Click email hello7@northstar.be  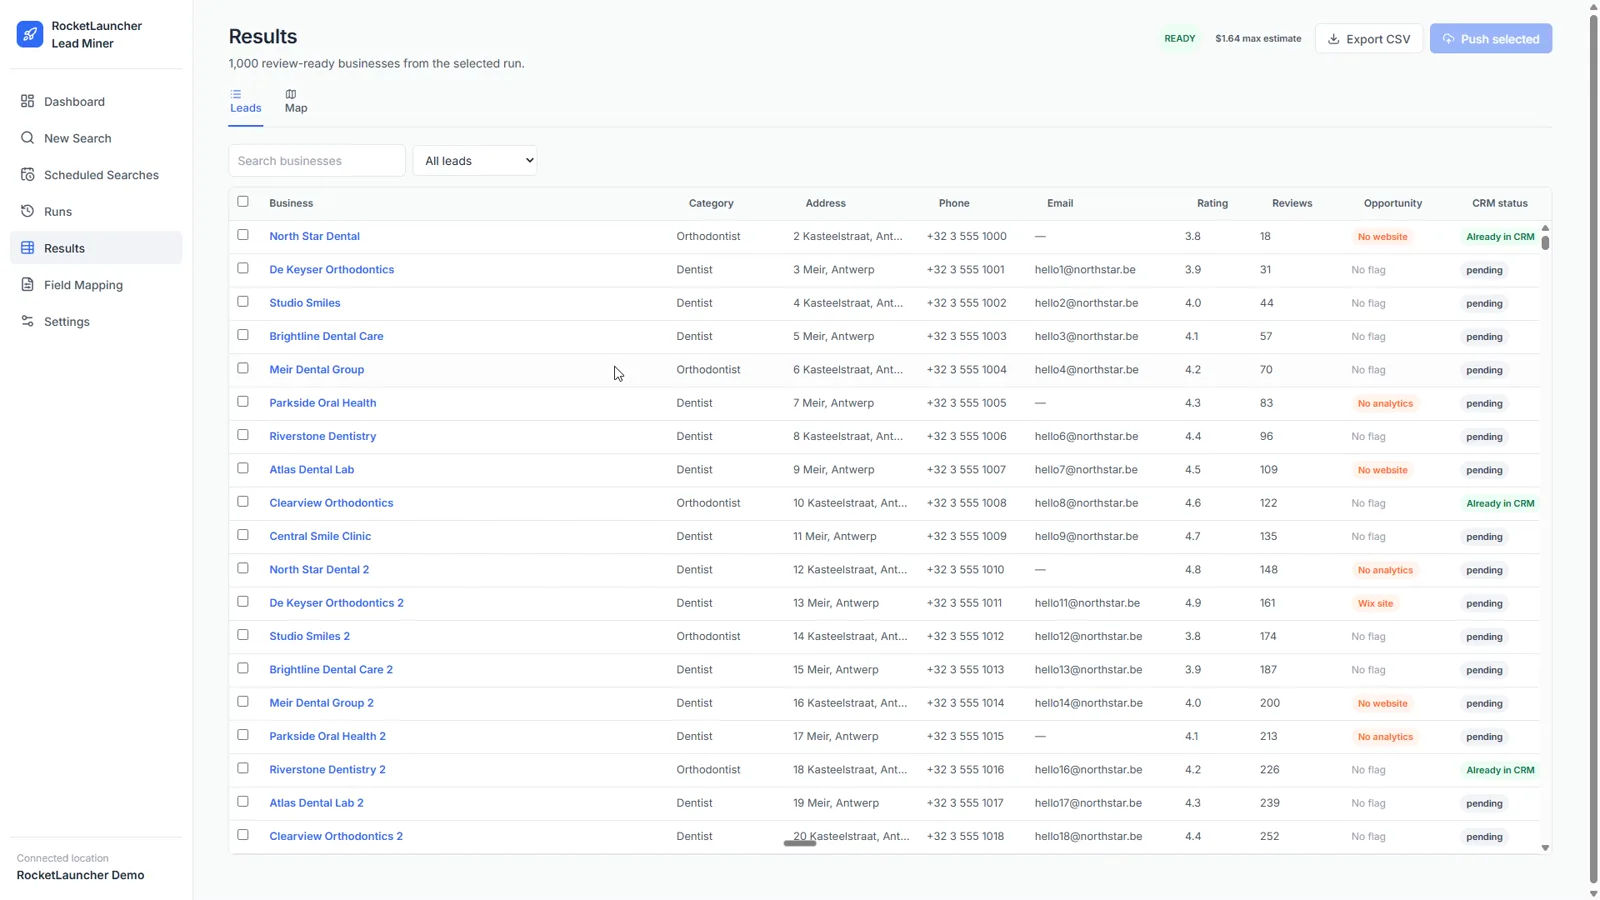[x=1086, y=469]
